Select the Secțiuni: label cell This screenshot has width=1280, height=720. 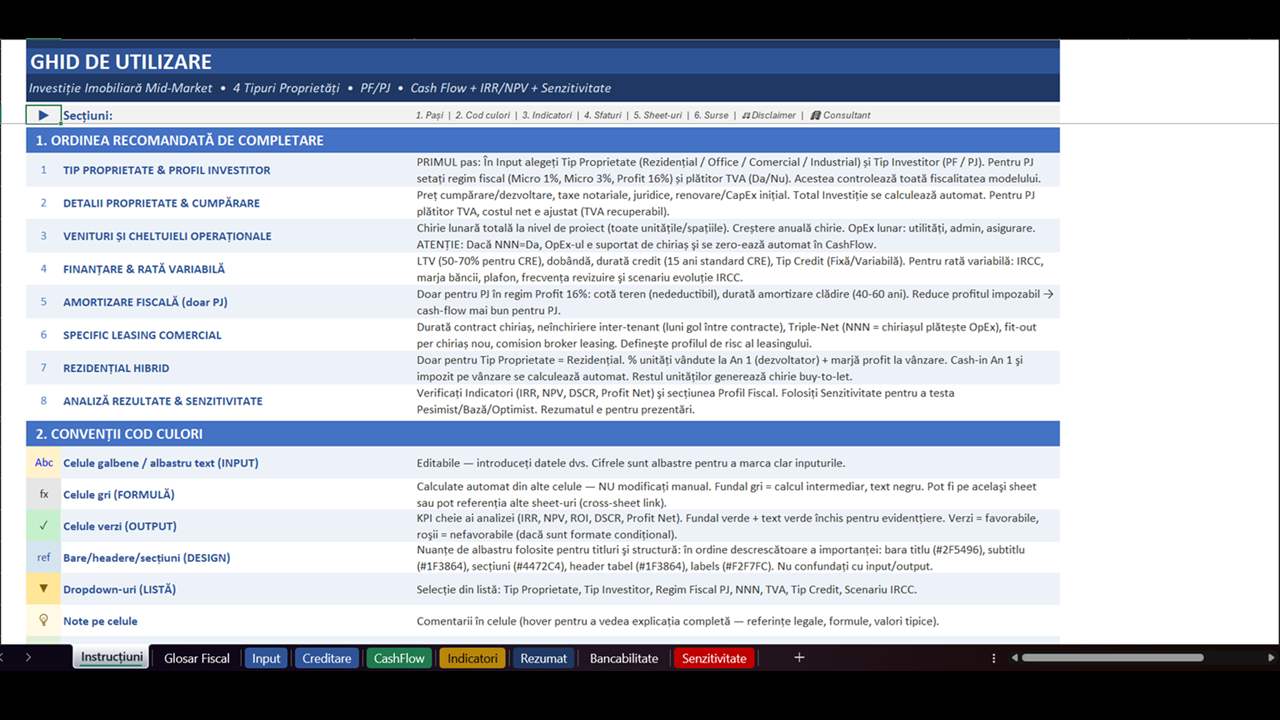tap(238, 115)
